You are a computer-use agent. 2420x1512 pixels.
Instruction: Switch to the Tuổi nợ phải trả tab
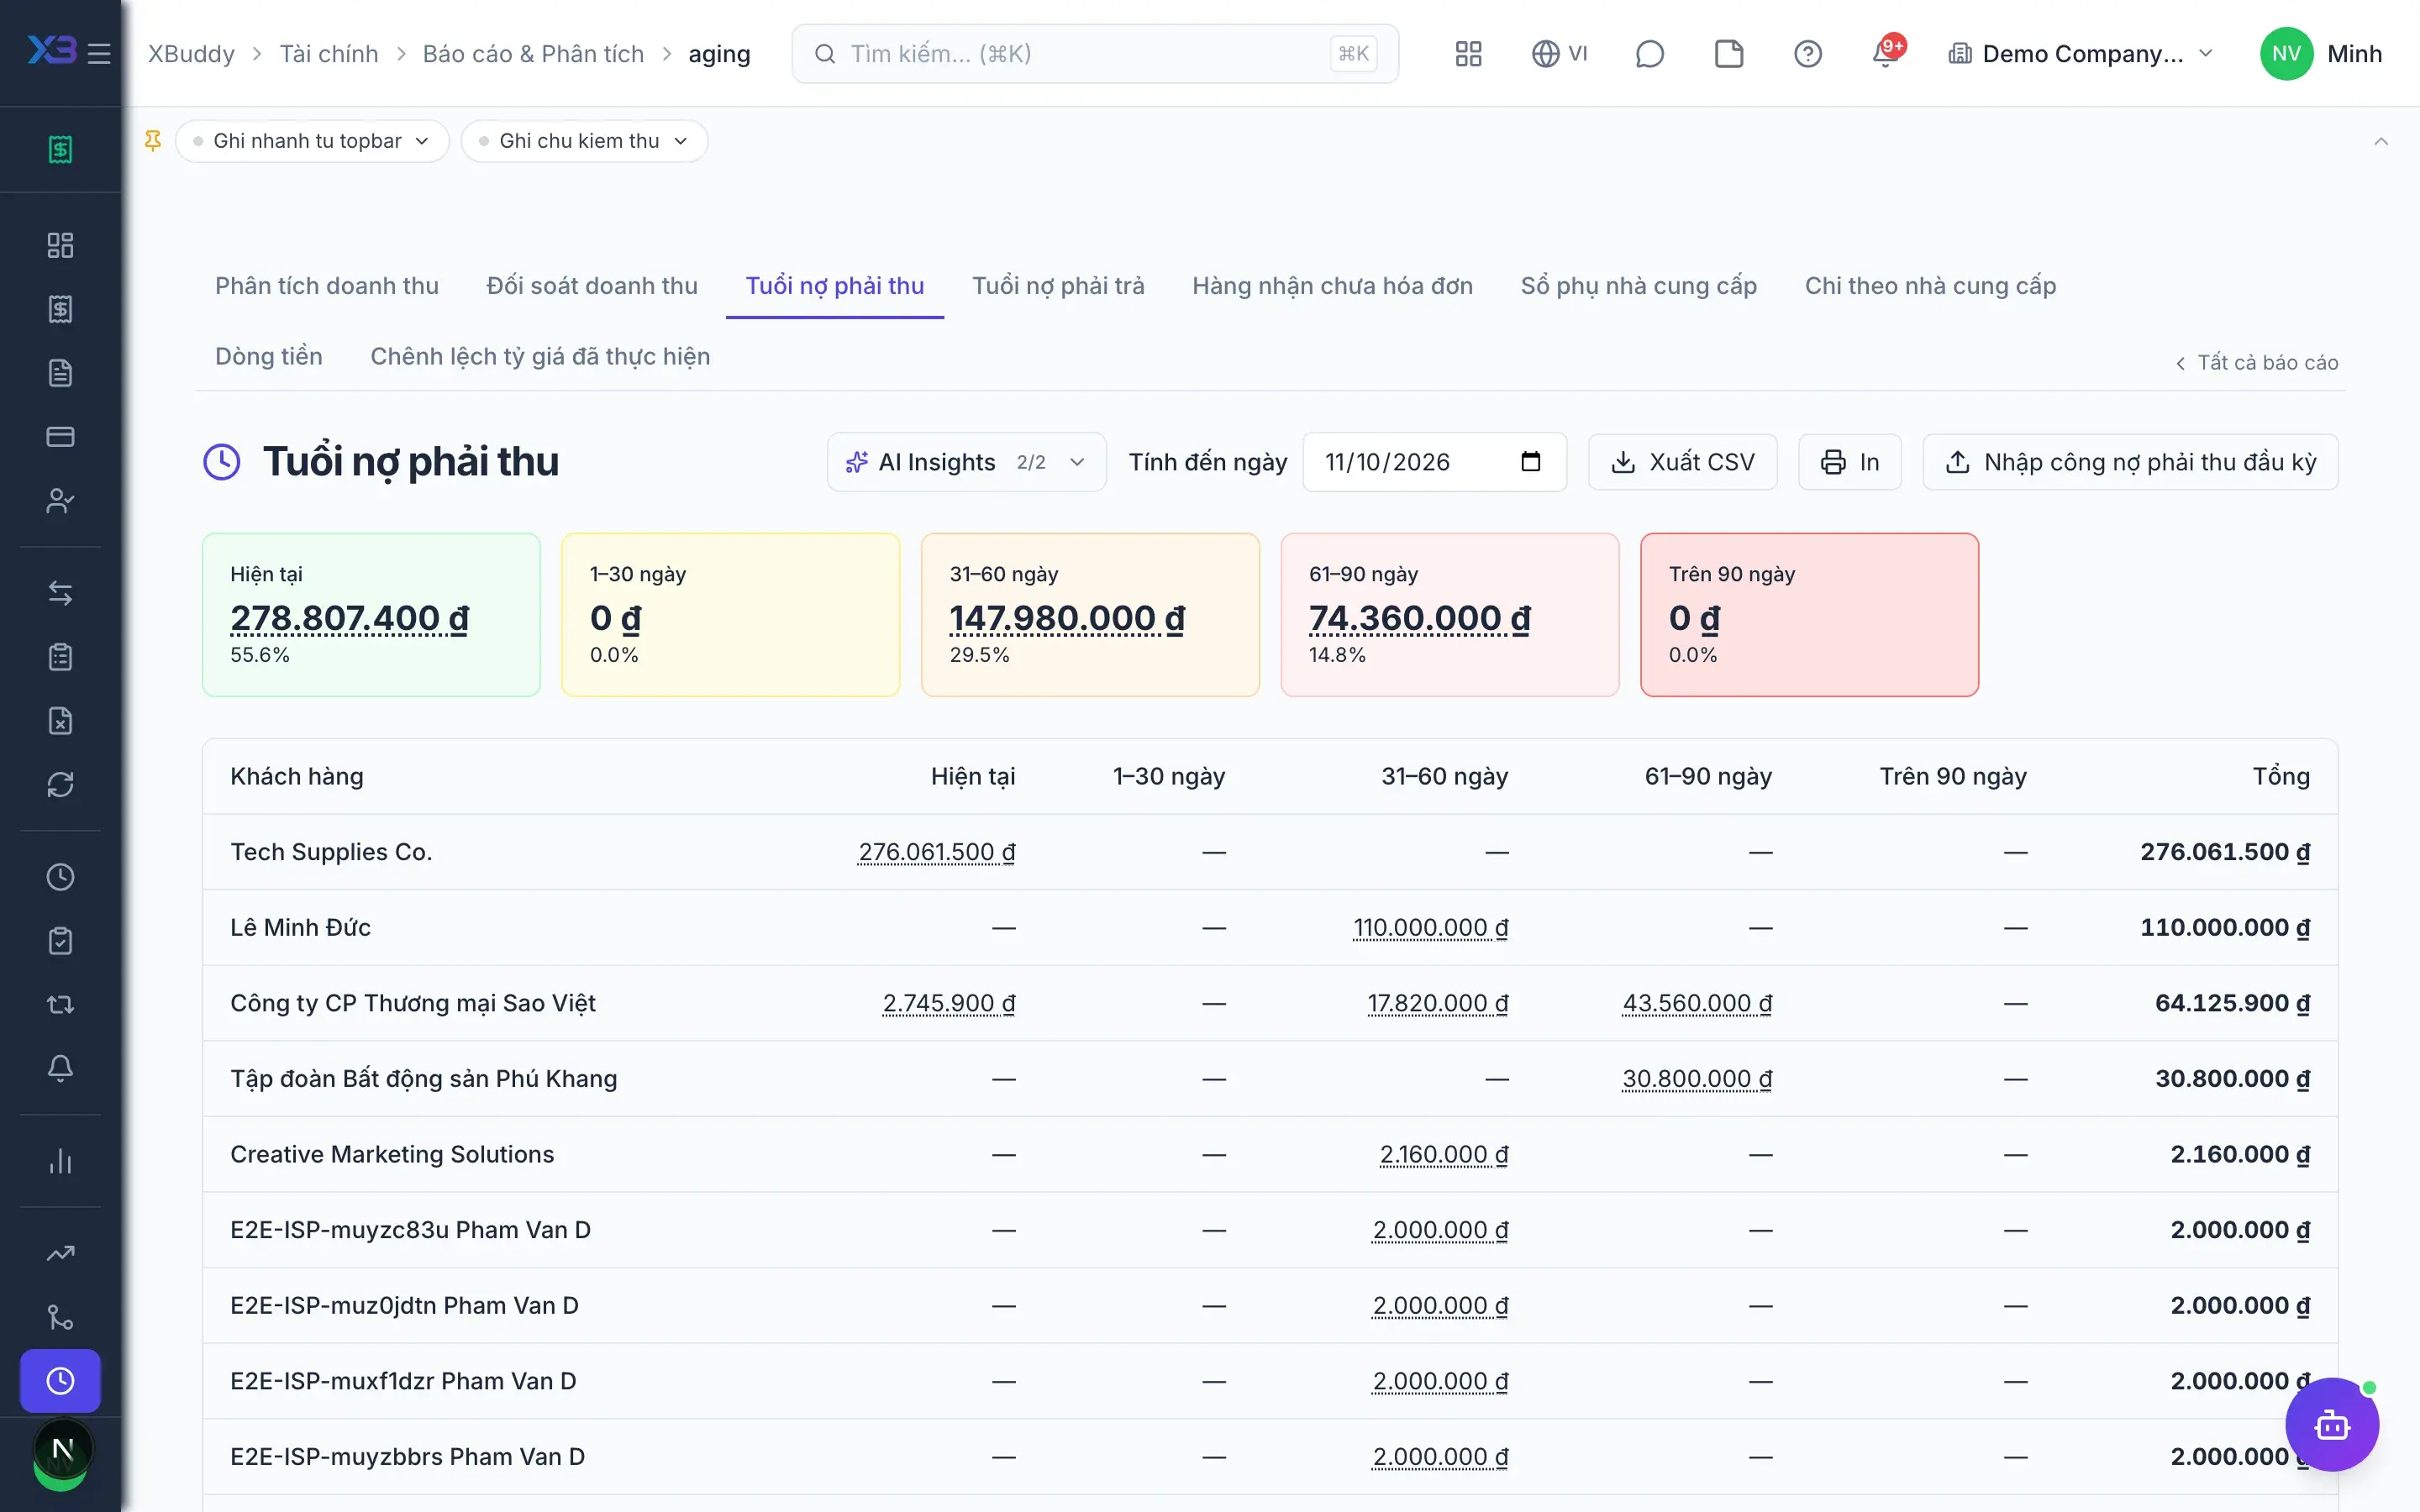(1058, 286)
